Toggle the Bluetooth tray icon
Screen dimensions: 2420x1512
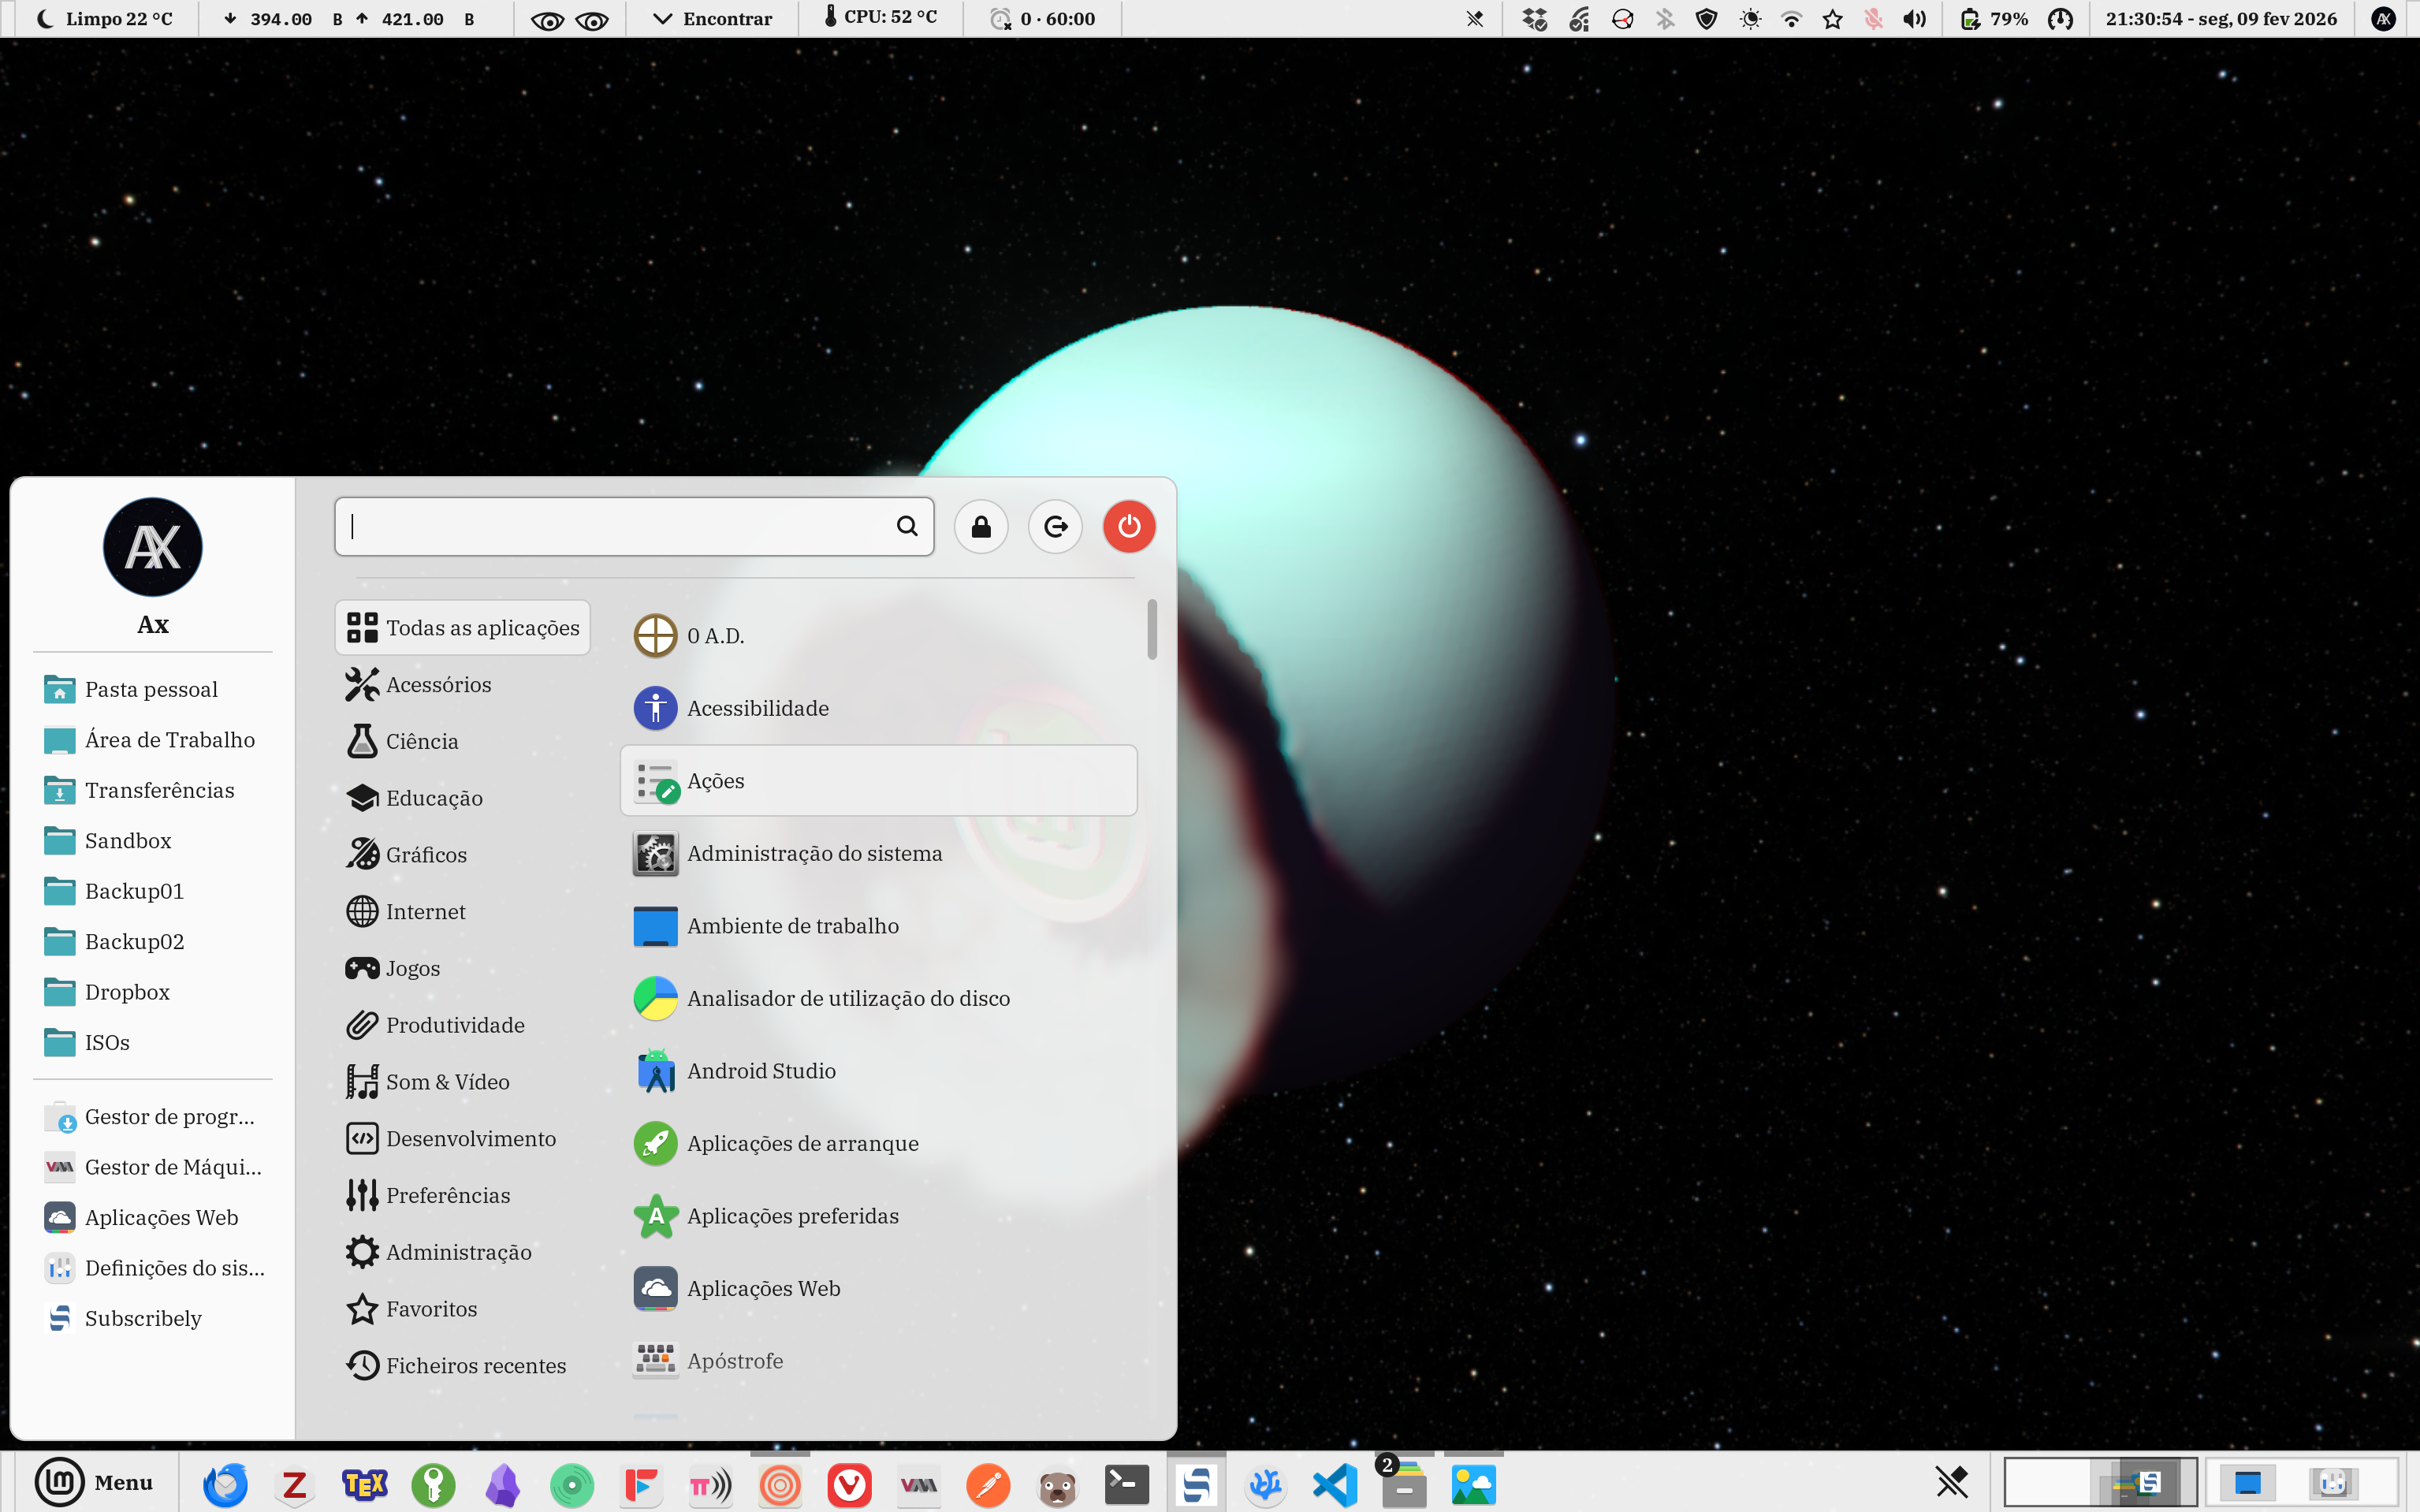pyautogui.click(x=1664, y=19)
